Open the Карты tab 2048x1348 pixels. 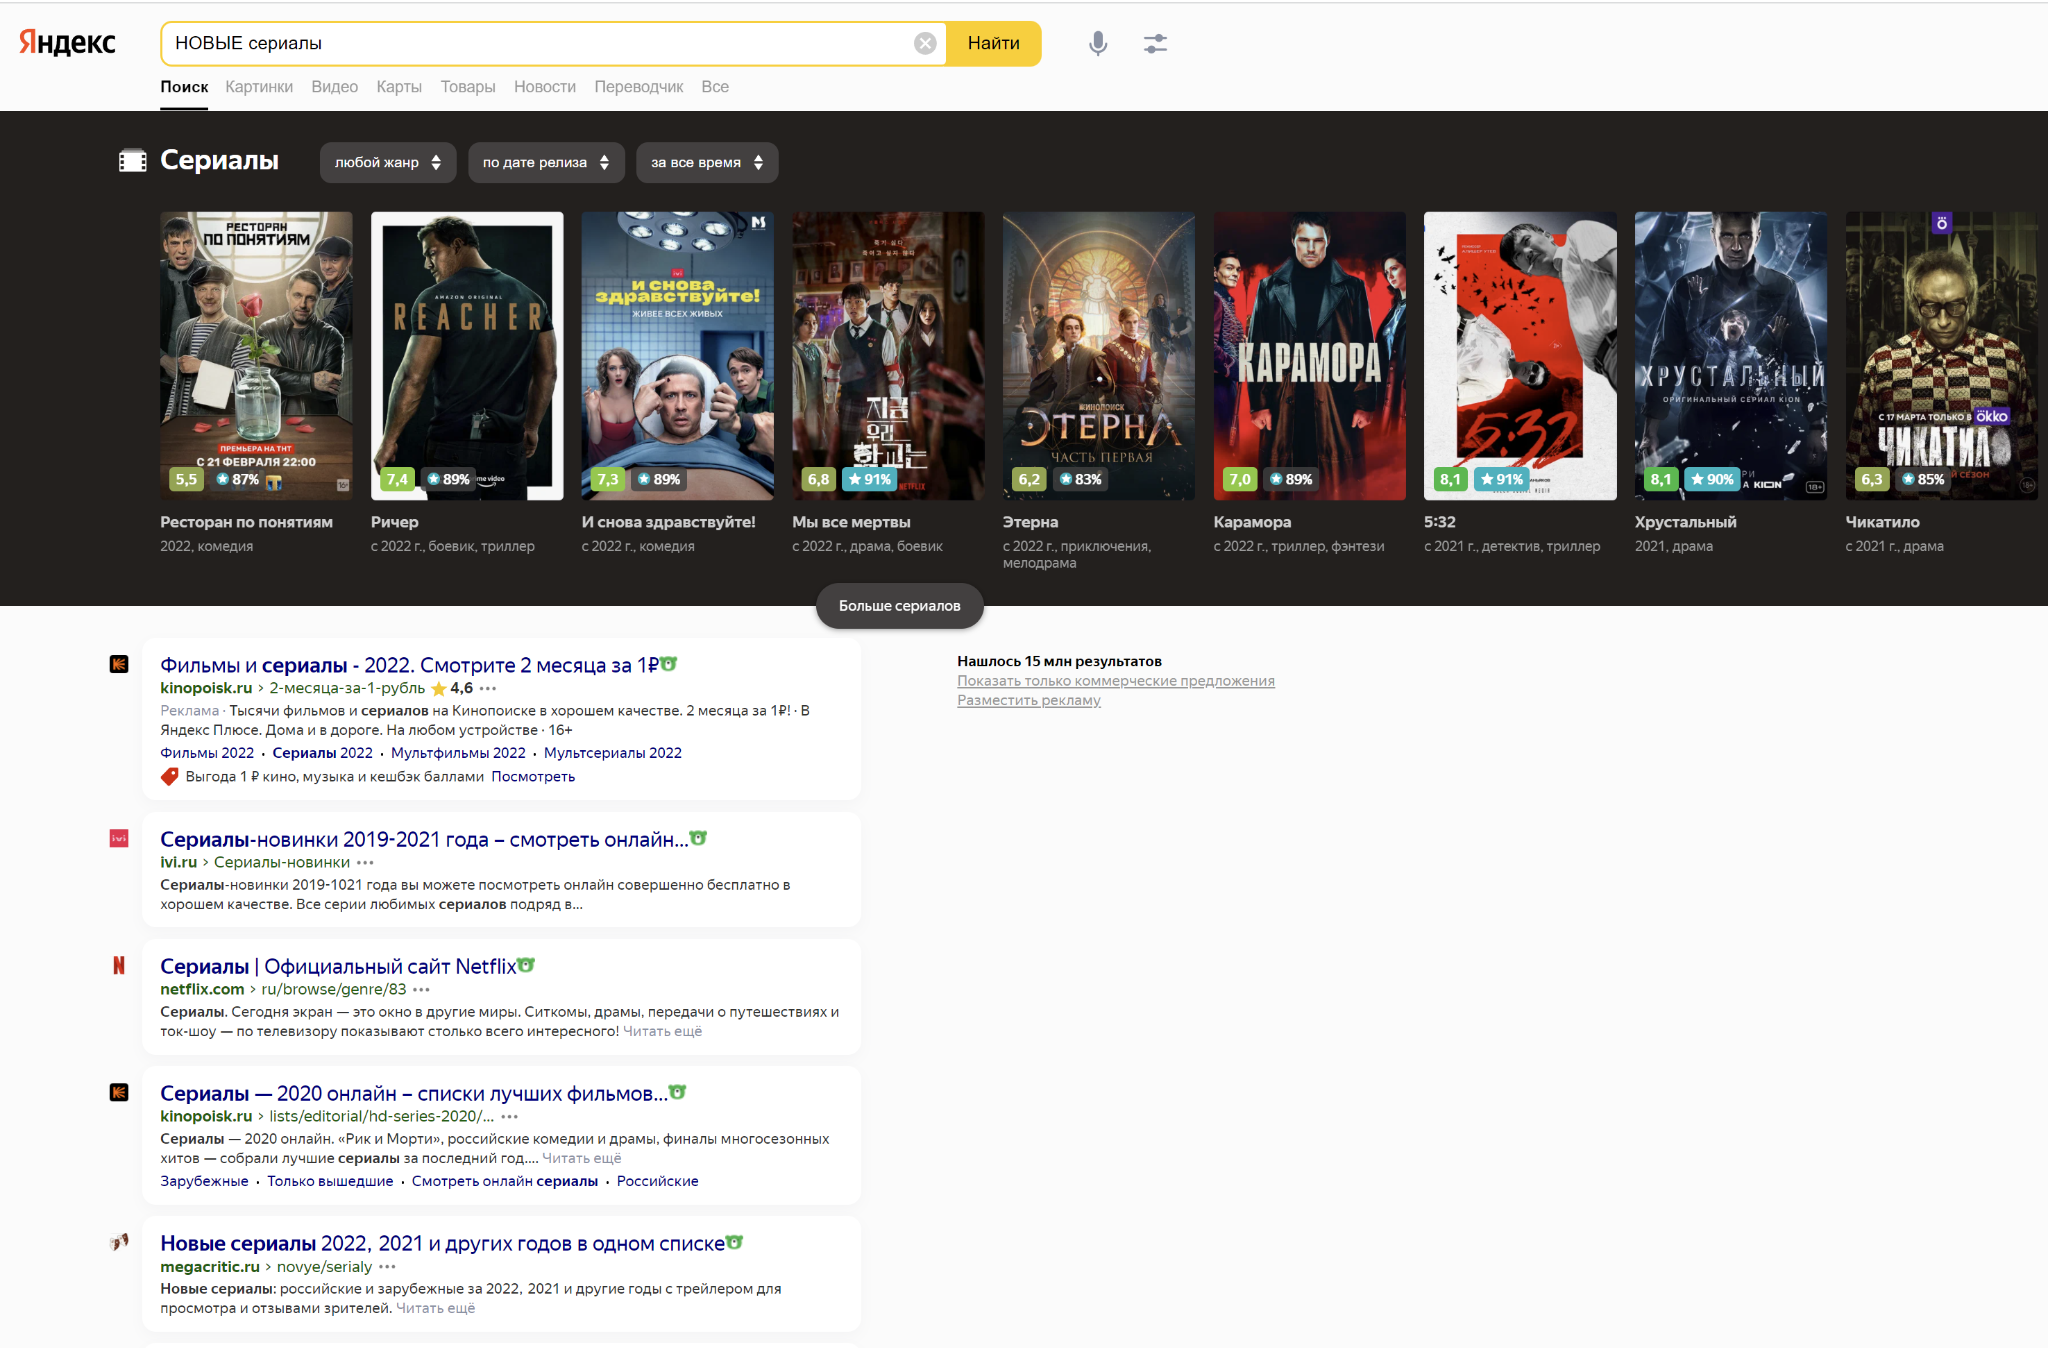click(x=399, y=87)
